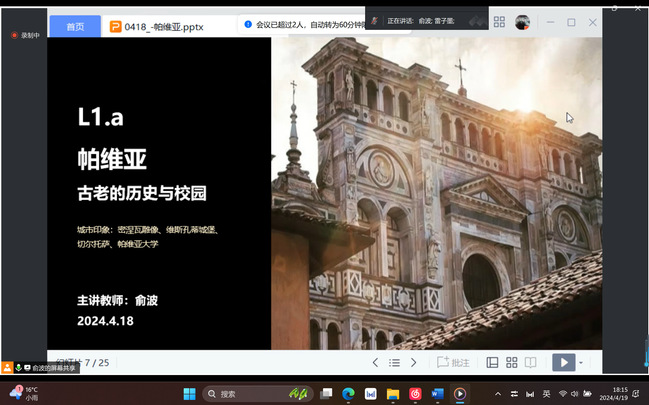Toggle the 英 input language indicator
This screenshot has height=405, width=649.
546,394
